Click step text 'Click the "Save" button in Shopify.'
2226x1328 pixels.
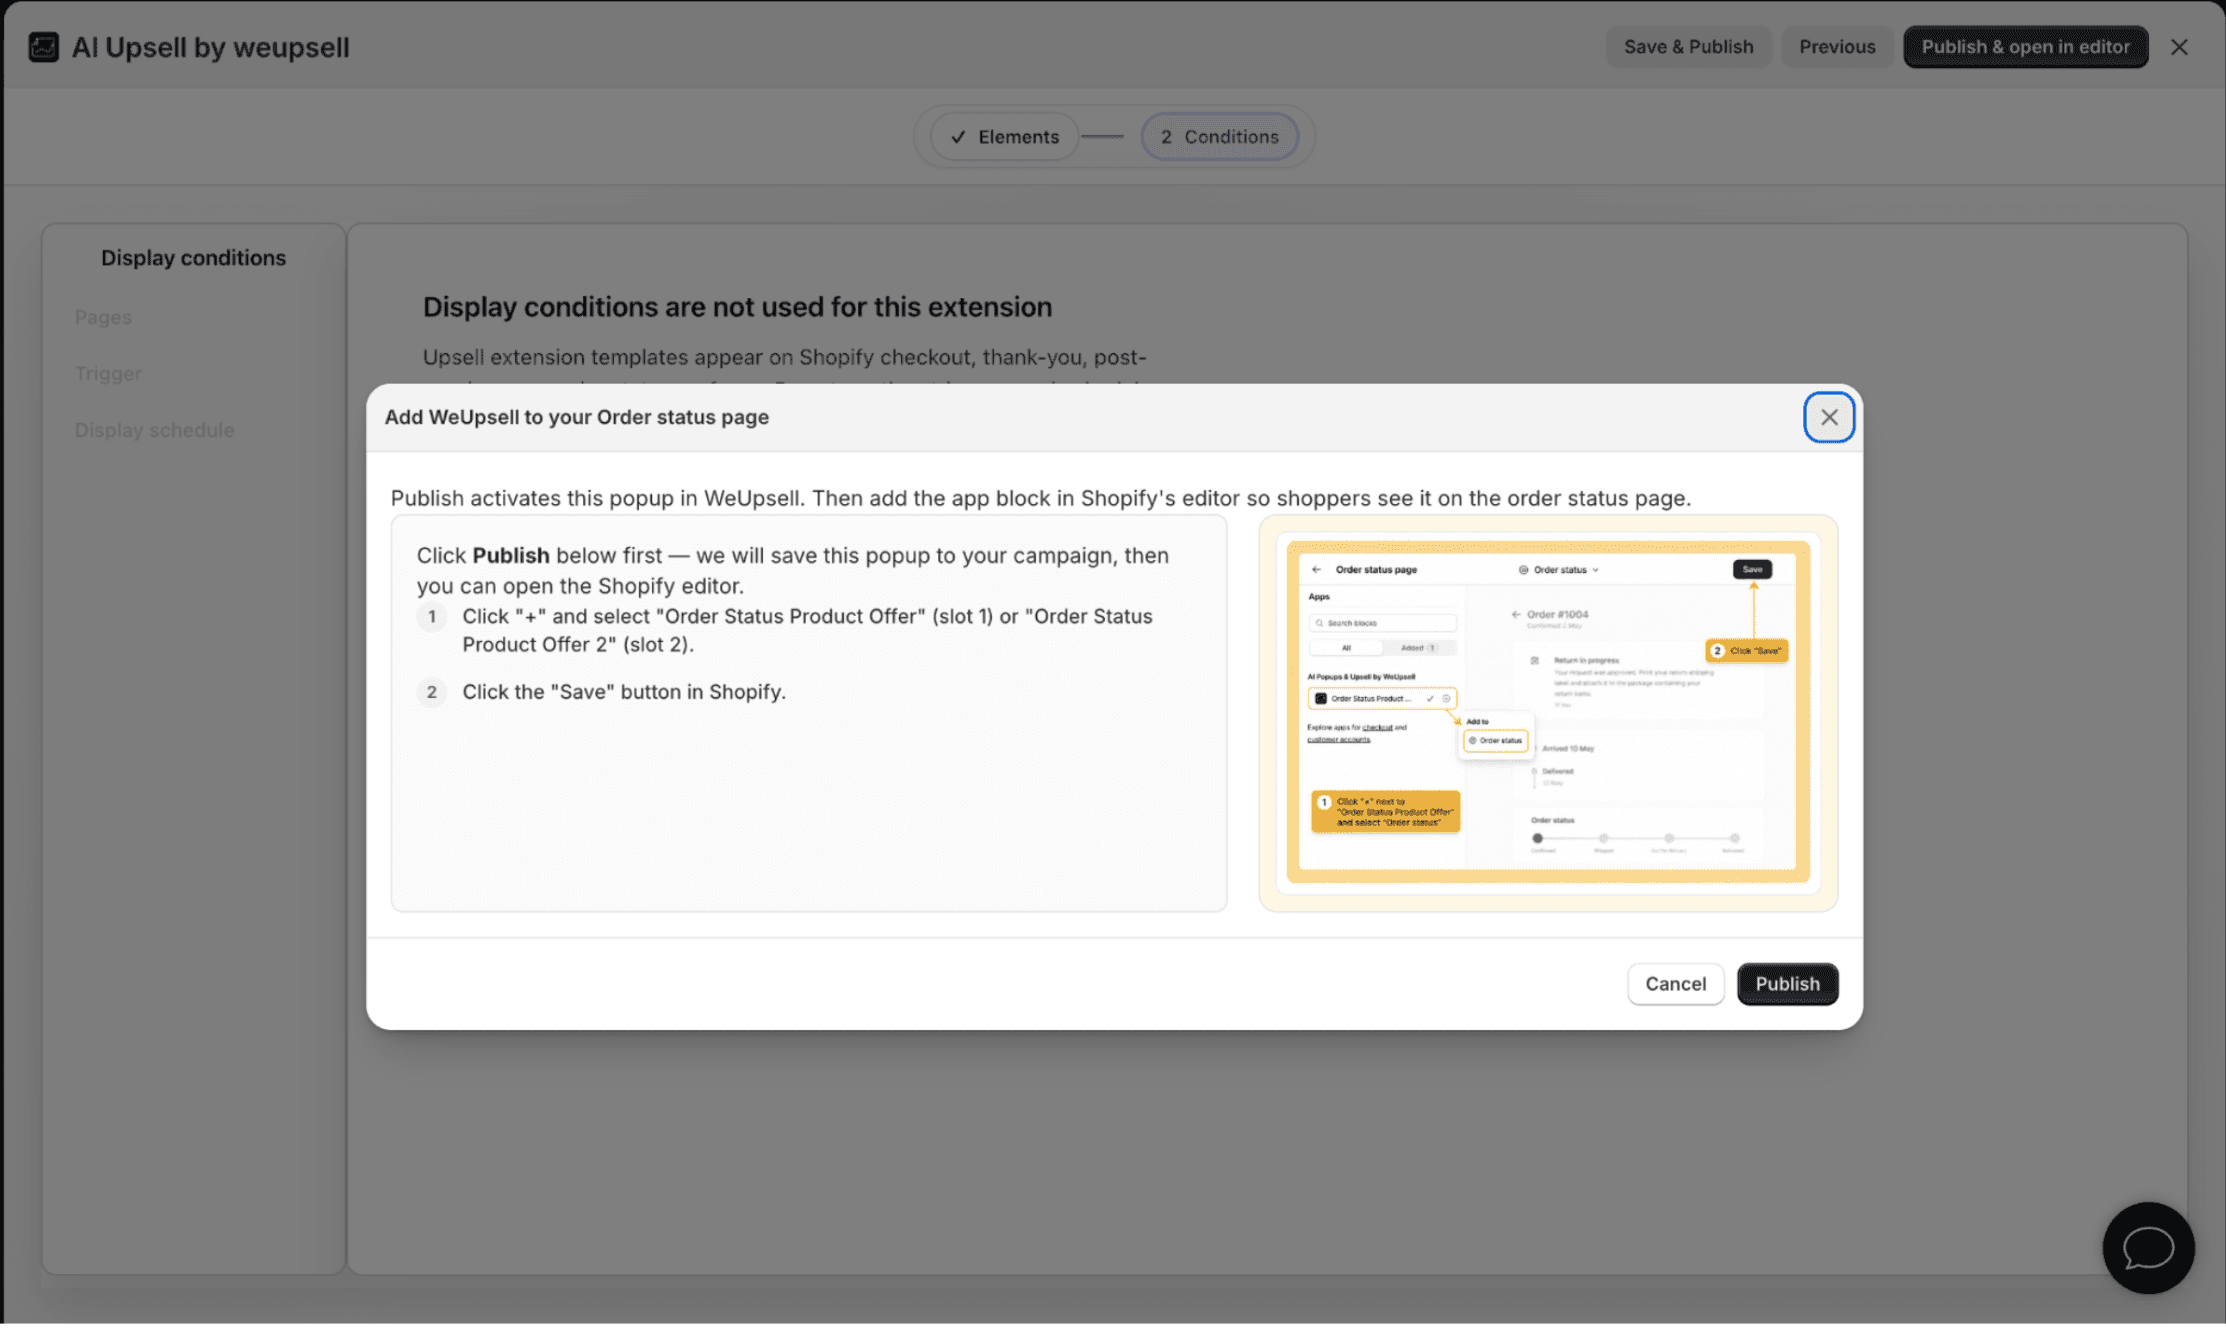click(x=624, y=692)
